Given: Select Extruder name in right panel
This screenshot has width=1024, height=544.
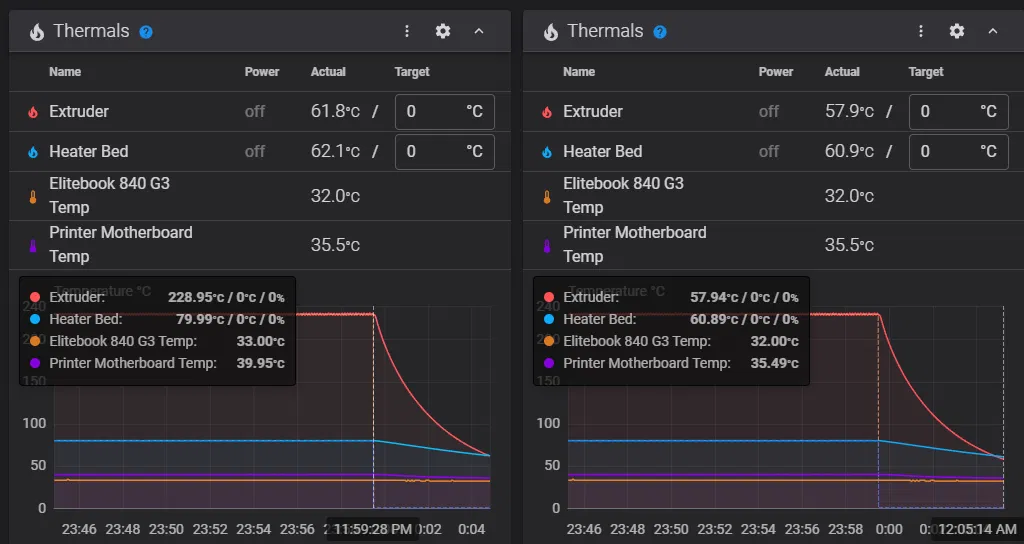Looking at the screenshot, I should pos(593,112).
